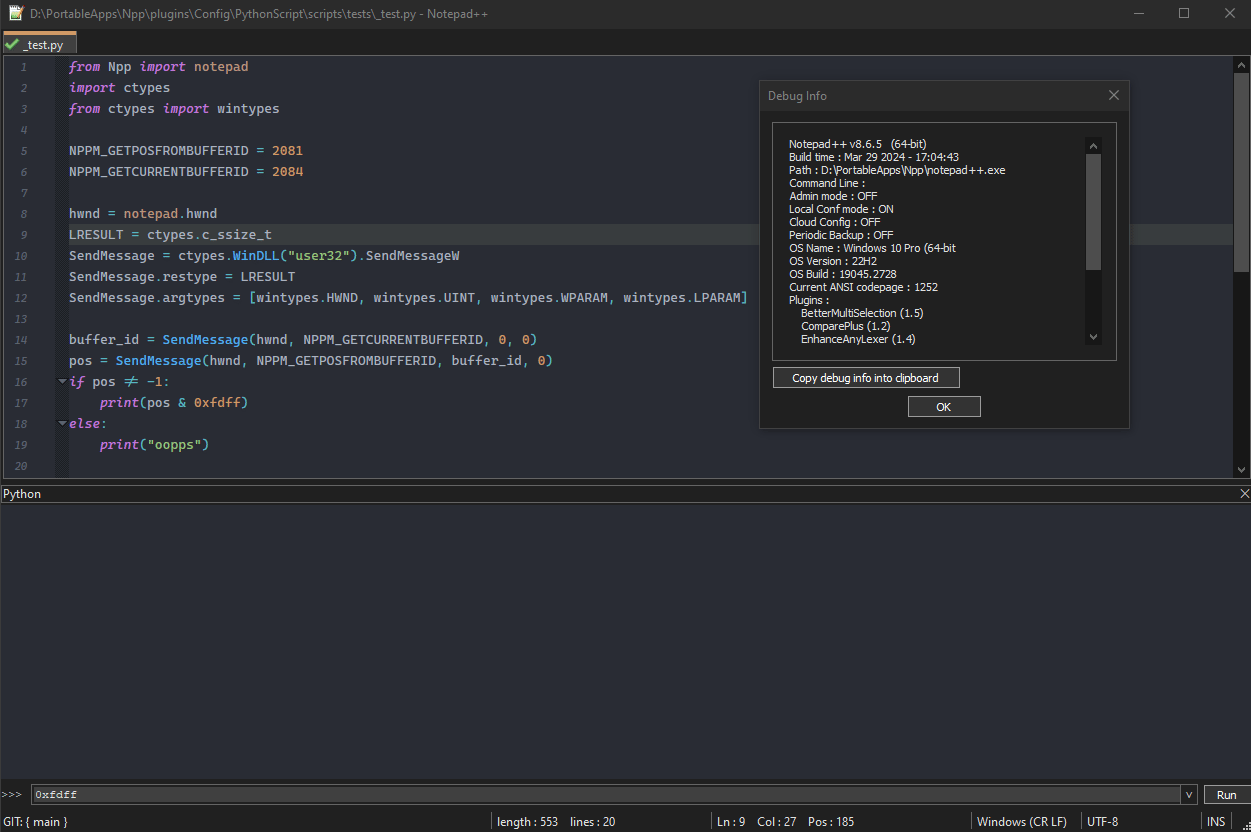
Task: Click the Windows (CR LF) line ending indicator
Action: (x=1021, y=822)
